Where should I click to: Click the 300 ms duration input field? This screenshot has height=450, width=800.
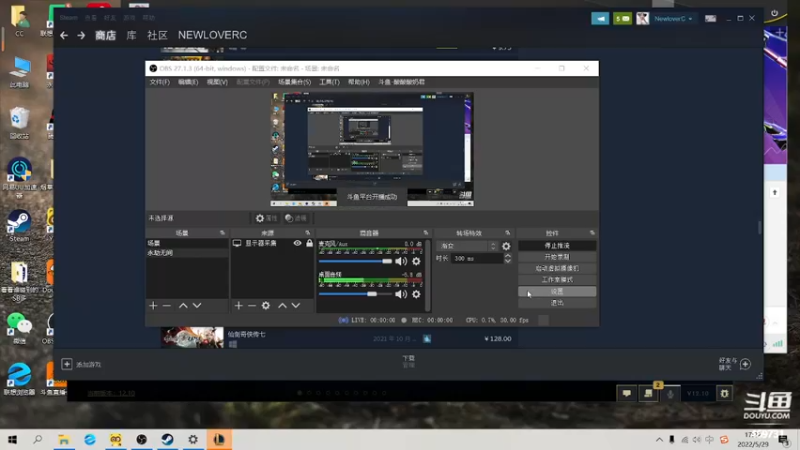point(478,259)
